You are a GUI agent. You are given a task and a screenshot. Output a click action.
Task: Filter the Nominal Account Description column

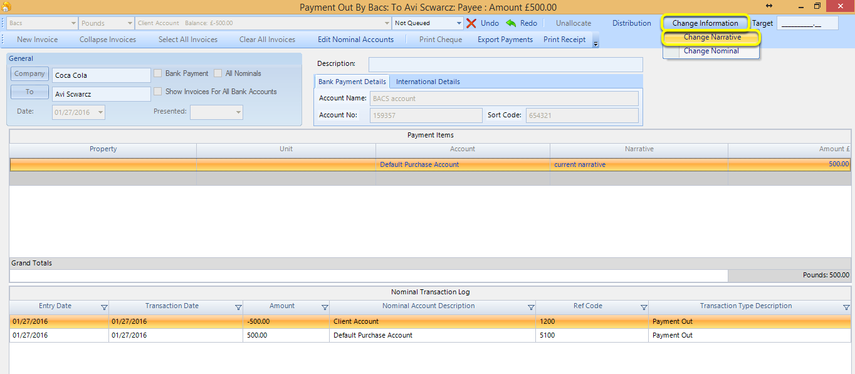point(531,307)
